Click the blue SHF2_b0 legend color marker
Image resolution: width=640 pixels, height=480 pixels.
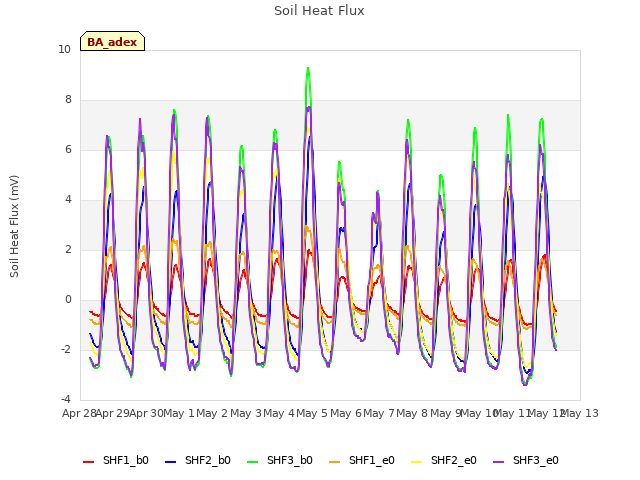tap(171, 462)
